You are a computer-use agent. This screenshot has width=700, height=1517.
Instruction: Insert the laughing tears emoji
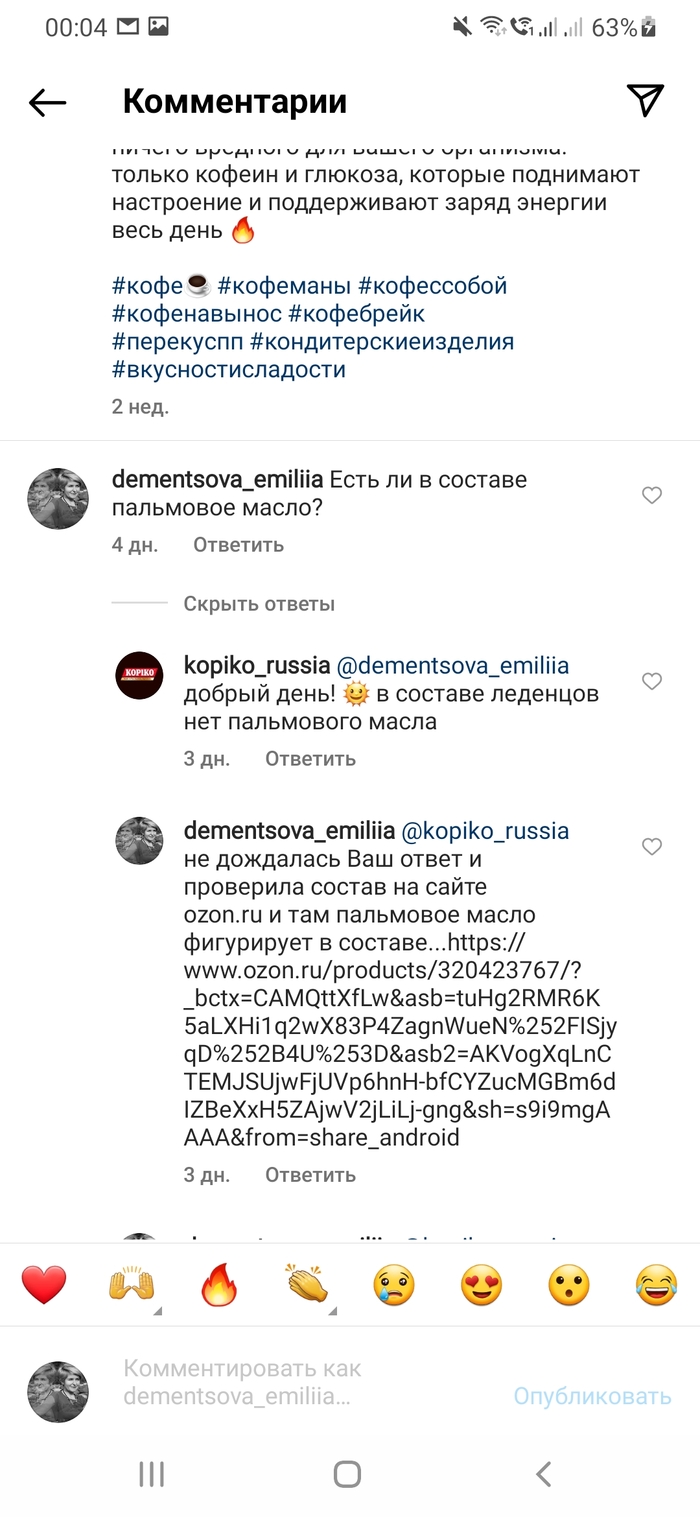[x=656, y=1285]
